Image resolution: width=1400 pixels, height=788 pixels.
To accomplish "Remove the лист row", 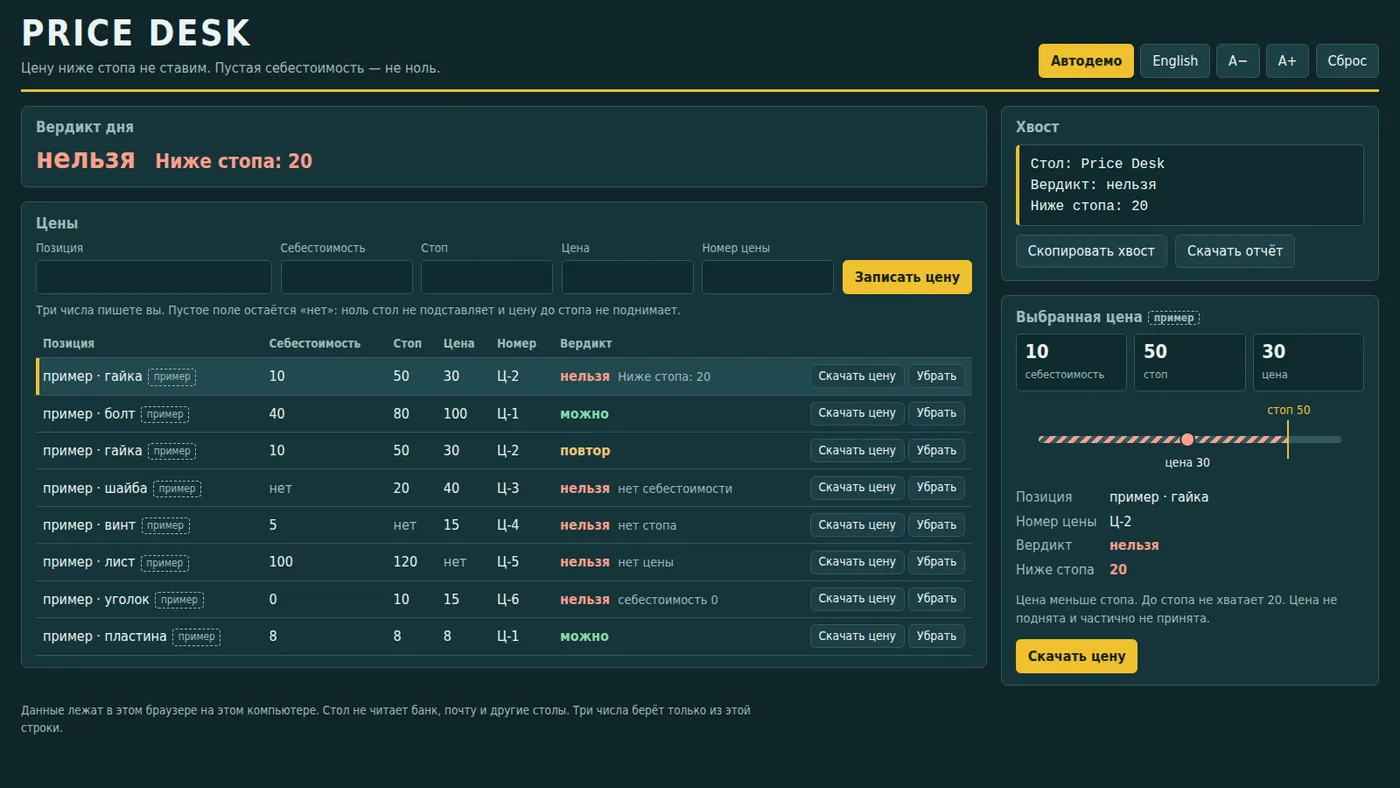I will tap(937, 562).
